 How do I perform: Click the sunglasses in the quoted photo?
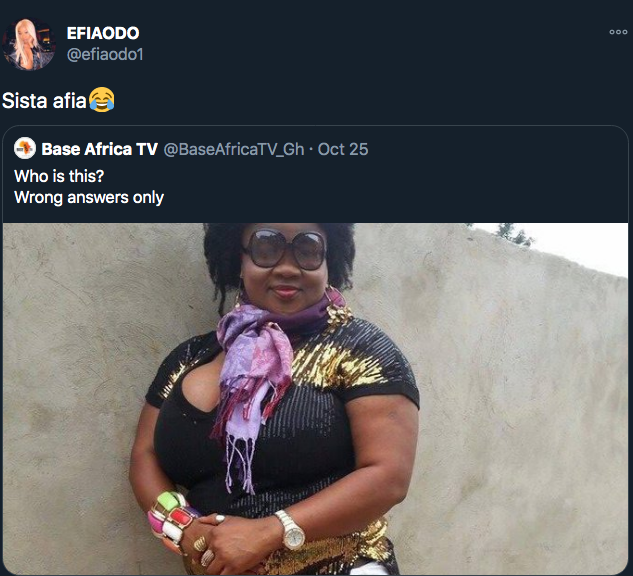pos(284,249)
